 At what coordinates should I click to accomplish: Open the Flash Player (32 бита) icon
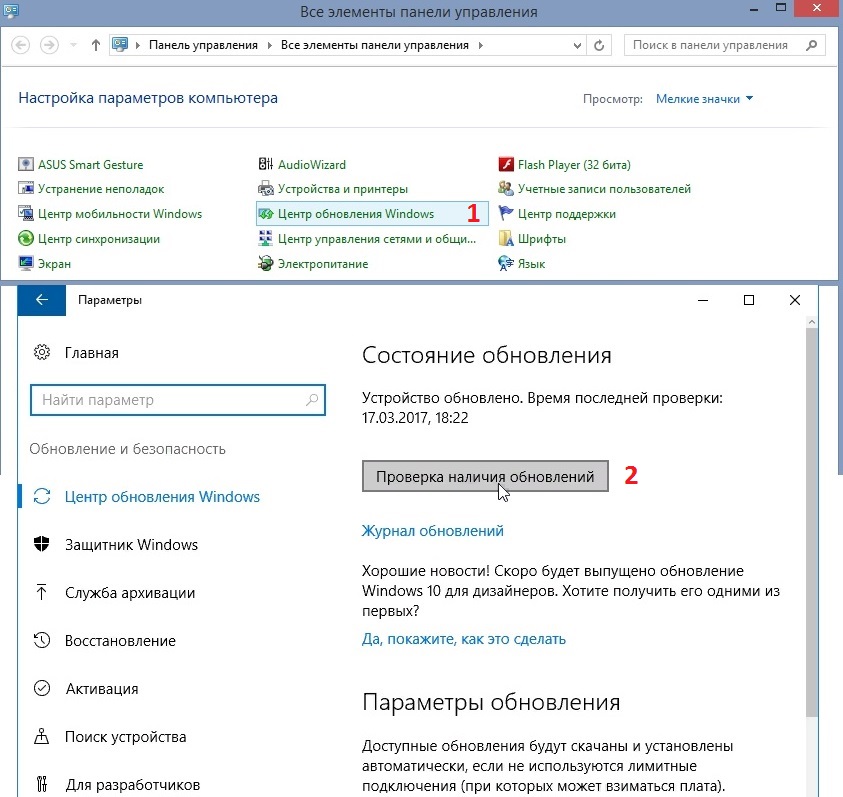tap(506, 164)
